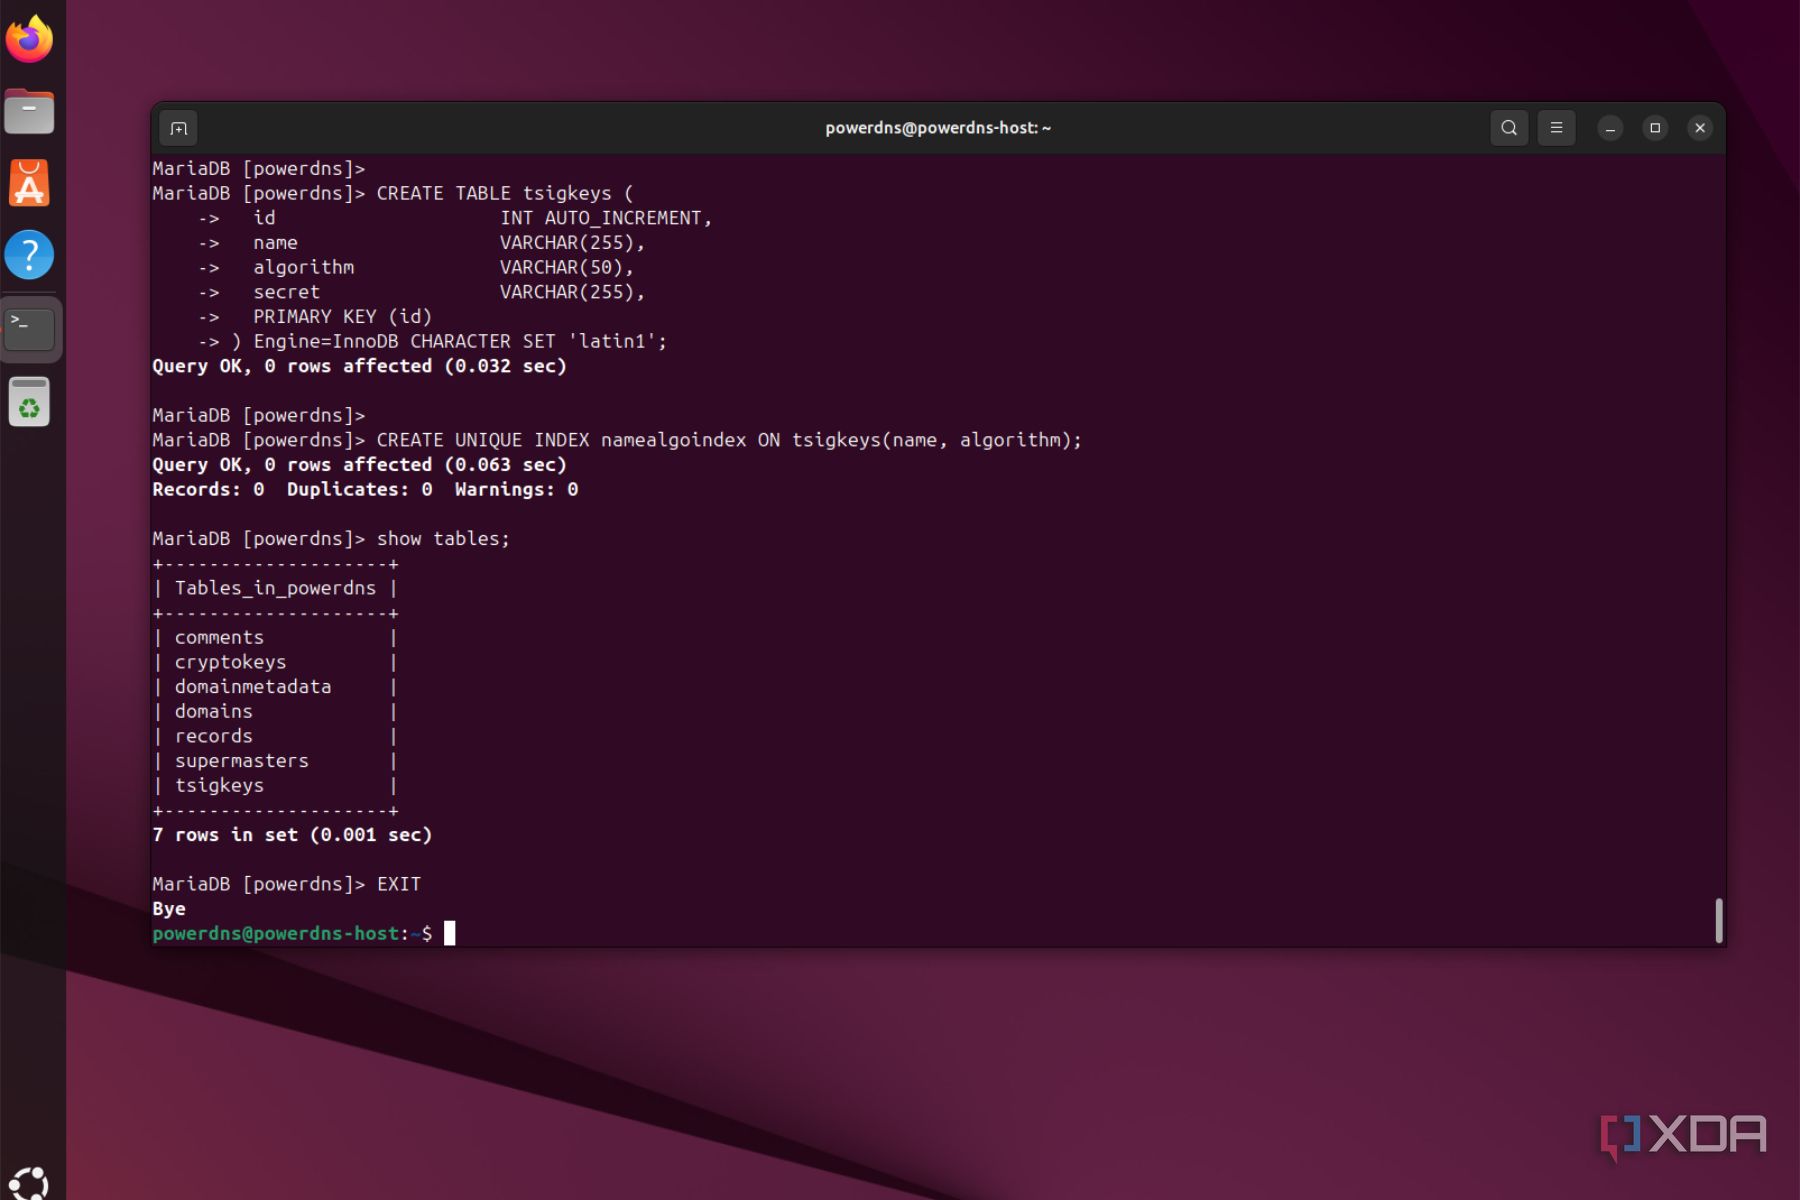Click the EXIT command text
Viewport: 1800px width, 1200px height.
click(398, 884)
